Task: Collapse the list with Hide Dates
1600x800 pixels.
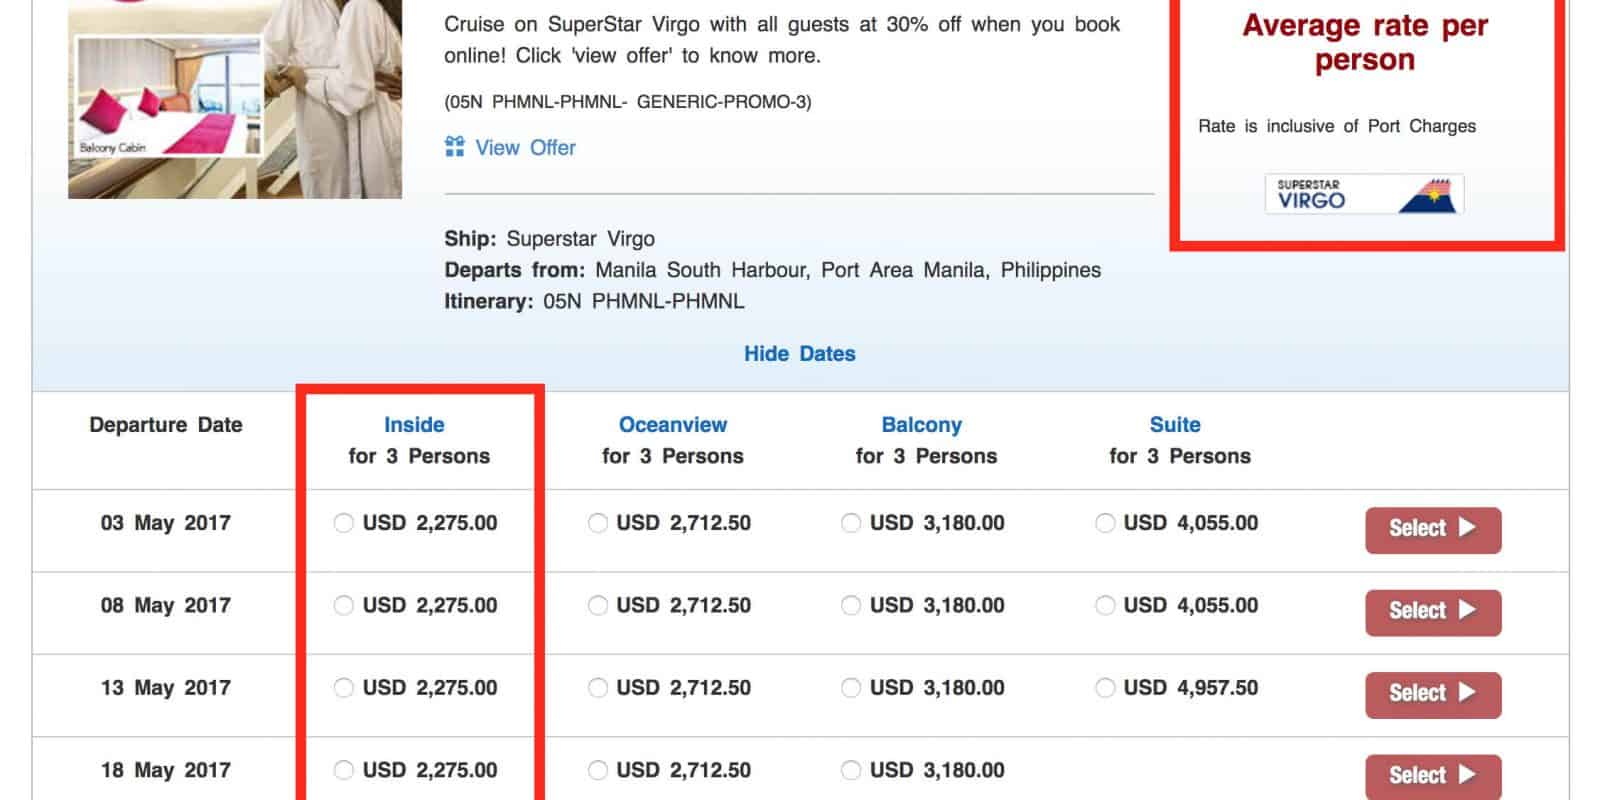Action: click(x=799, y=354)
